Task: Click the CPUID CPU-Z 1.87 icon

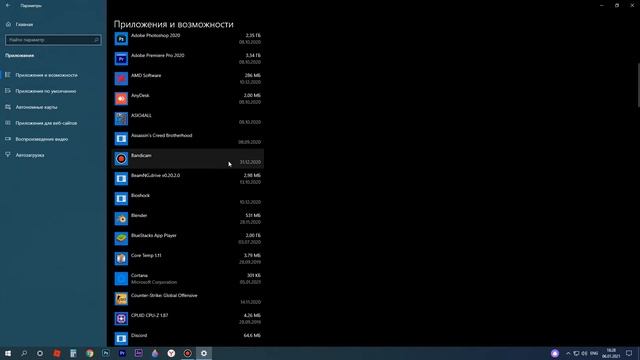Action: tap(121, 319)
